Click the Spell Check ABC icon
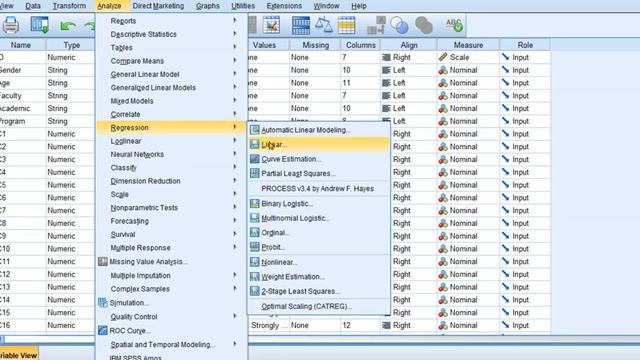This screenshot has width=640, height=360. click(x=454, y=25)
